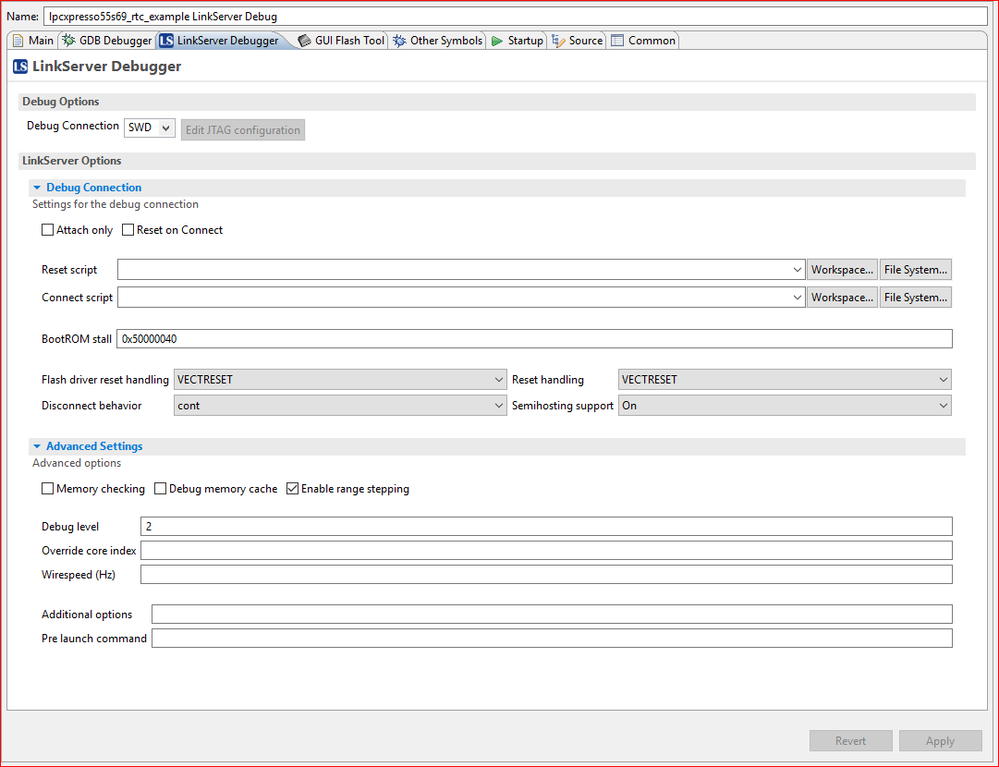Change the Semihosting support setting
This screenshot has height=767, width=999.
(944, 405)
